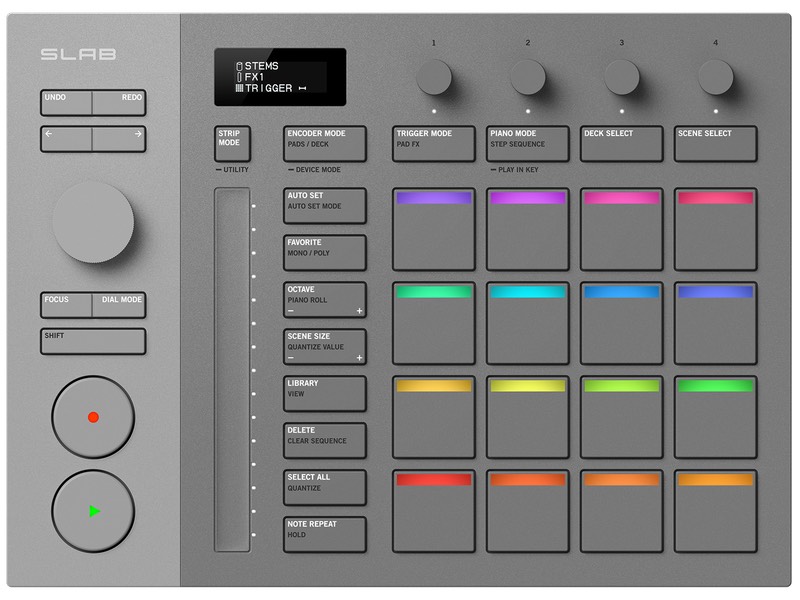The width and height of the screenshot is (800, 600).
Task: Select PIANO MODE for step sequencing
Action: 528,143
